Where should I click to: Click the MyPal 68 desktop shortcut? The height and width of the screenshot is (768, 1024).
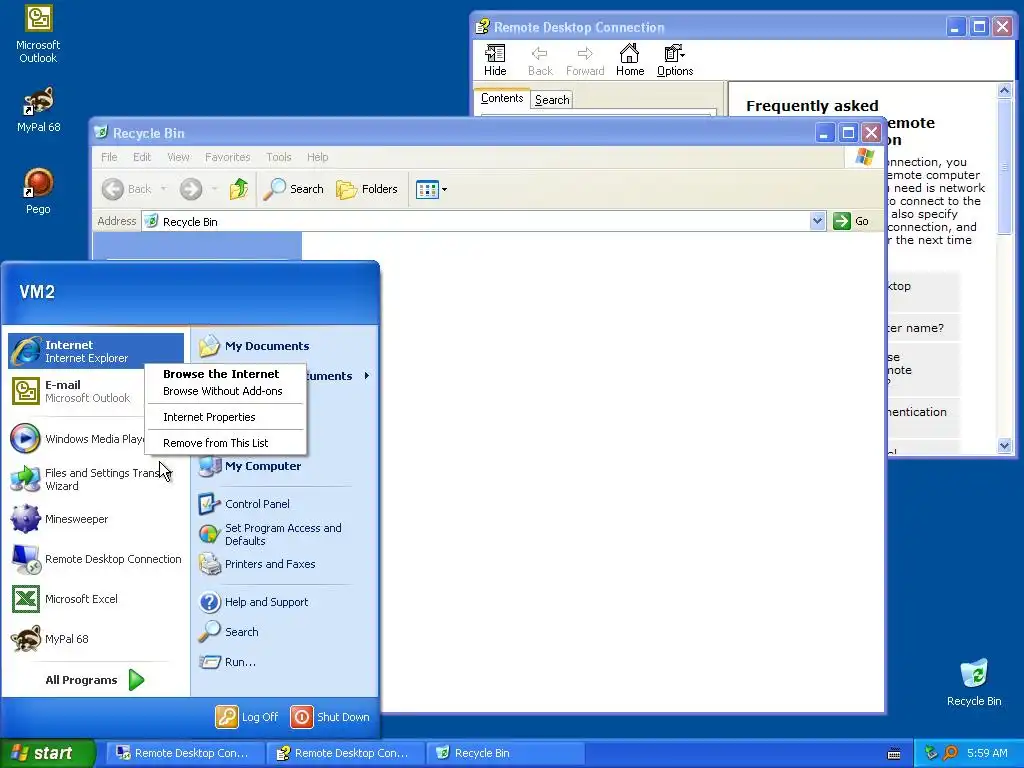click(x=38, y=109)
